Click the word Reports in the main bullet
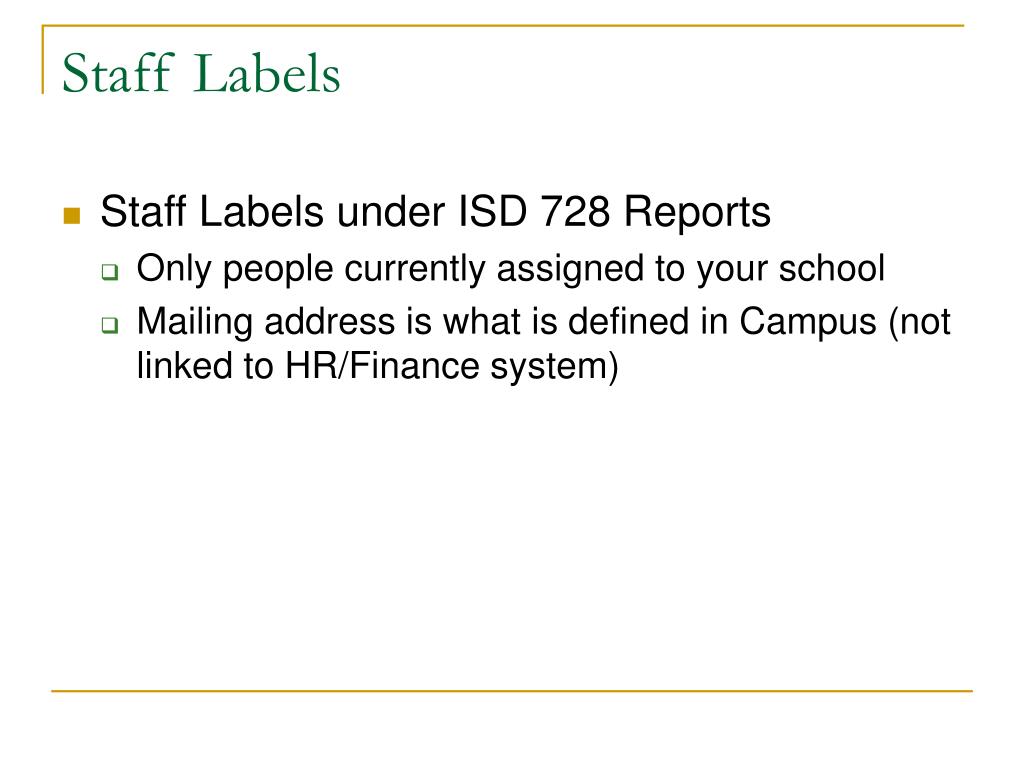1024x768 pixels. (x=697, y=212)
